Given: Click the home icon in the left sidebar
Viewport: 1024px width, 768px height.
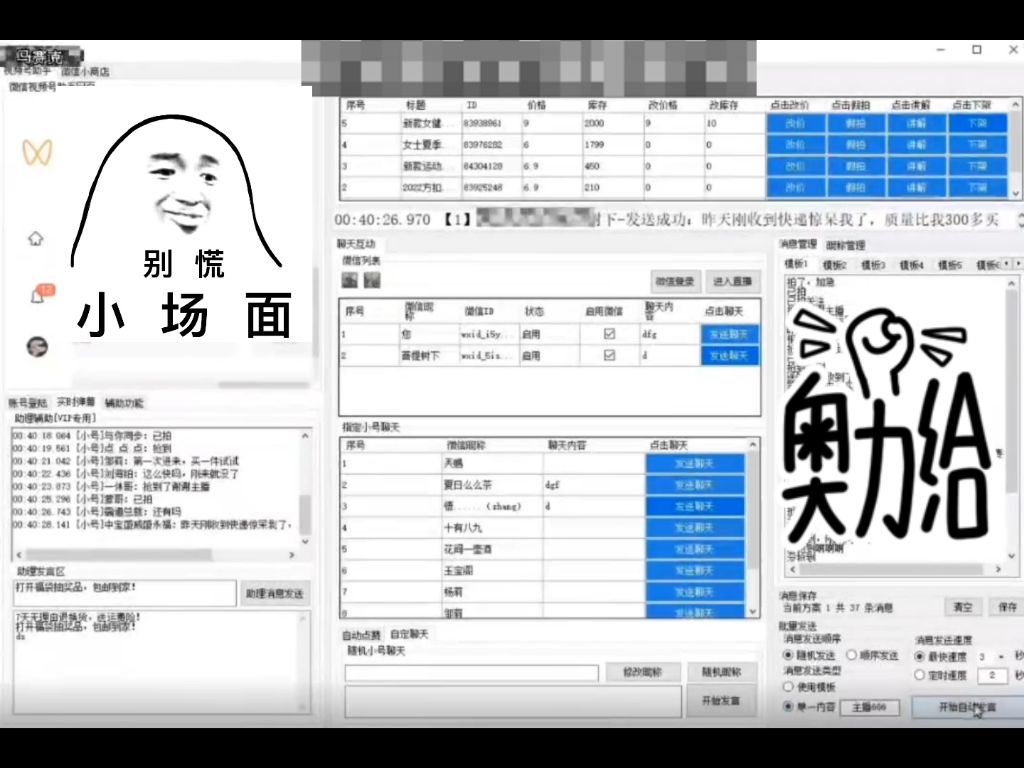Looking at the screenshot, I should click(35, 238).
